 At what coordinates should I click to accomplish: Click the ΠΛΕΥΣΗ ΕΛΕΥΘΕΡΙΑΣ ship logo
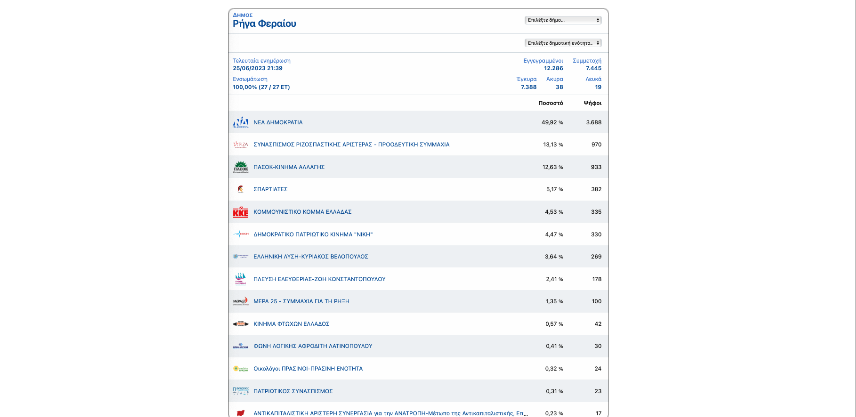241,279
